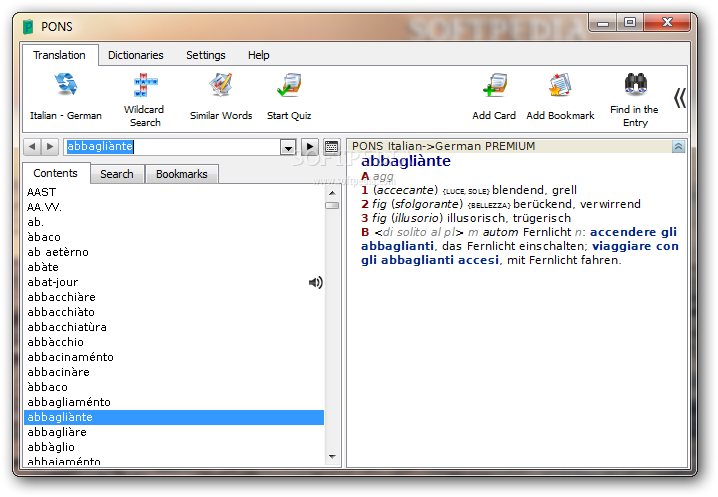Select abbàcchio in the word list
Screen dimensions: 718x497
pyautogui.click(x=174, y=342)
